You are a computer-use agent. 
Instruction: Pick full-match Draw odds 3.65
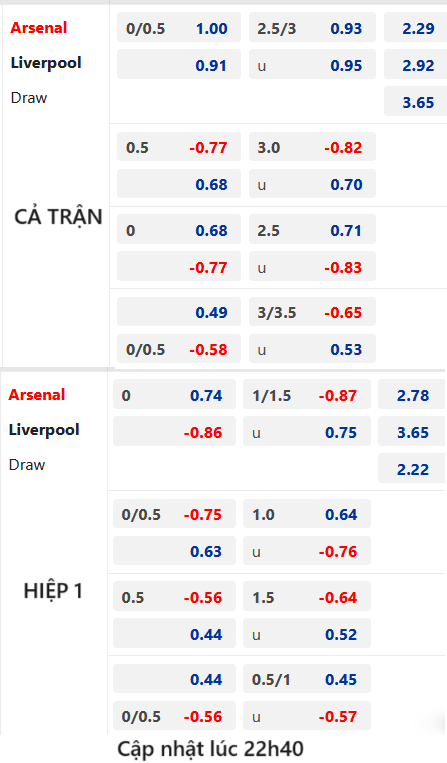tap(416, 101)
